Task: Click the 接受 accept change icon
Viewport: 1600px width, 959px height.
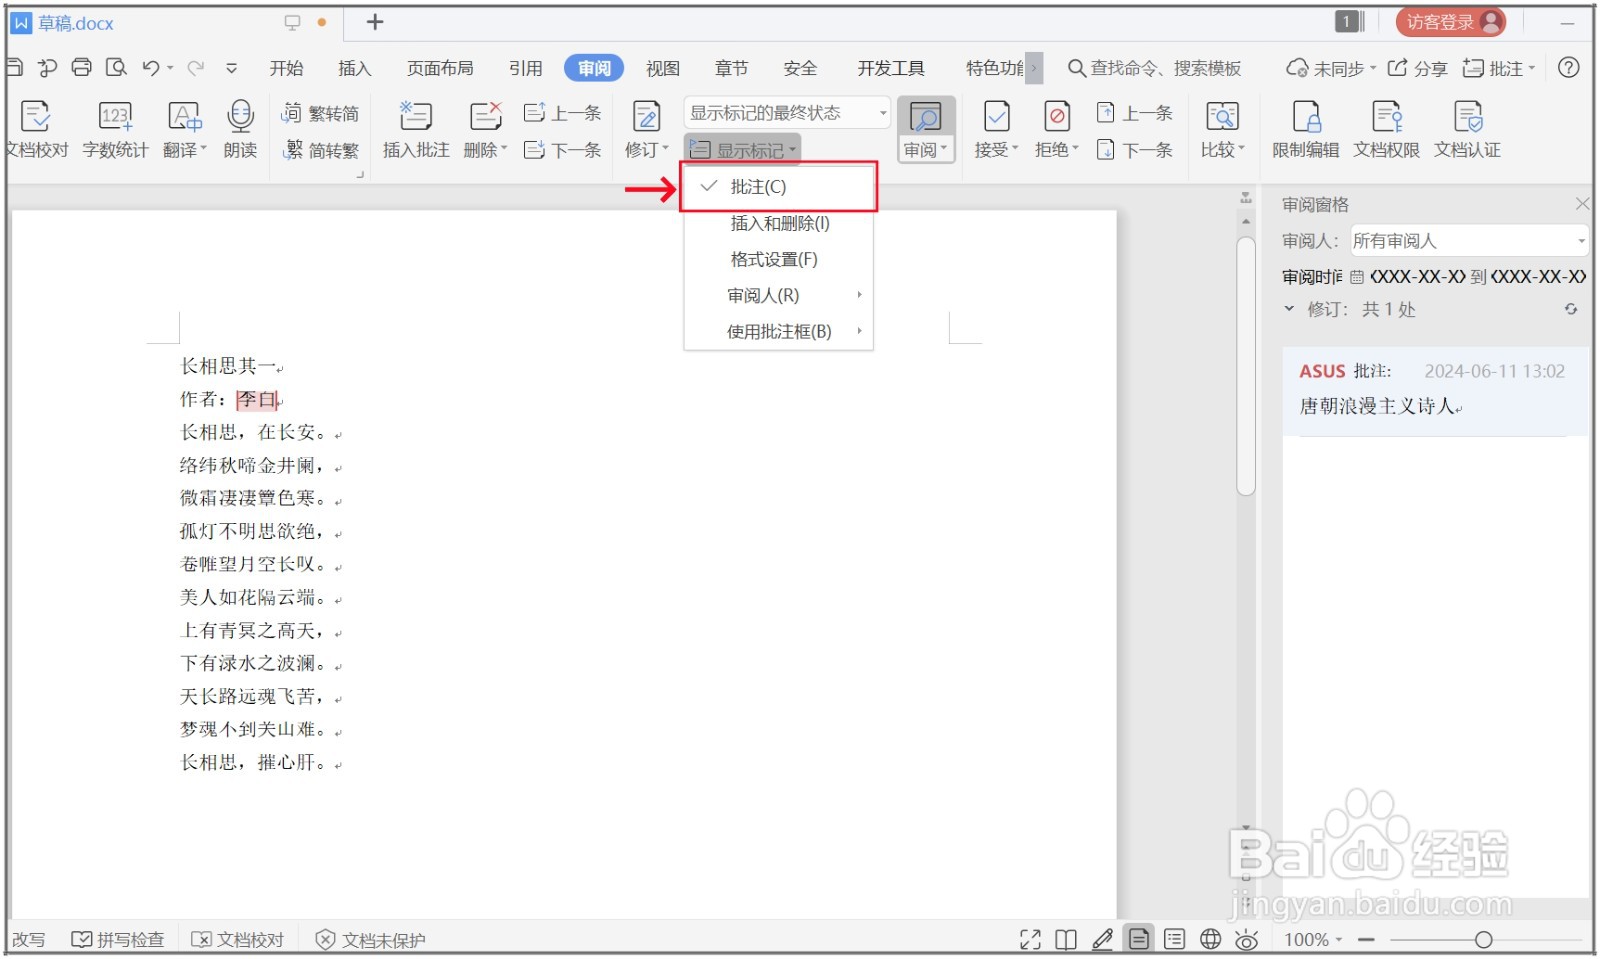Action: pyautogui.click(x=997, y=117)
